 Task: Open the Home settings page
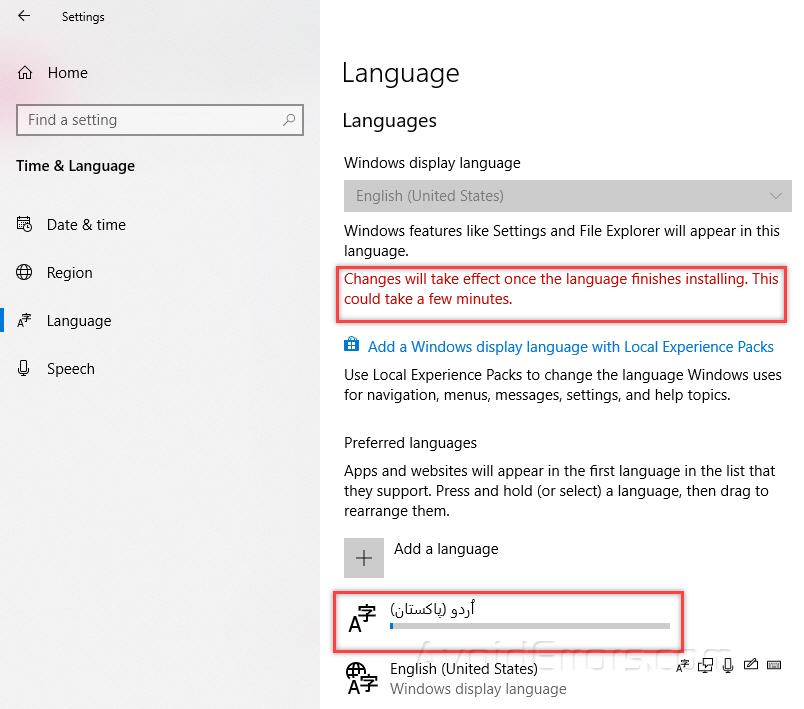[67, 73]
